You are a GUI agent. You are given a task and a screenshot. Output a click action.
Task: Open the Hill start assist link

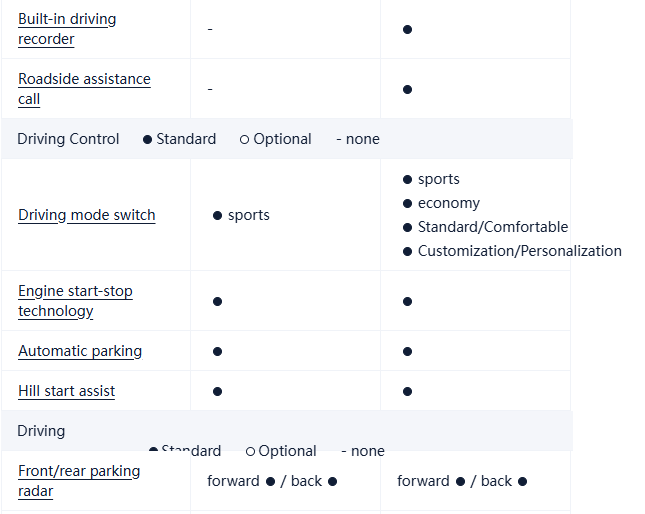point(66,391)
